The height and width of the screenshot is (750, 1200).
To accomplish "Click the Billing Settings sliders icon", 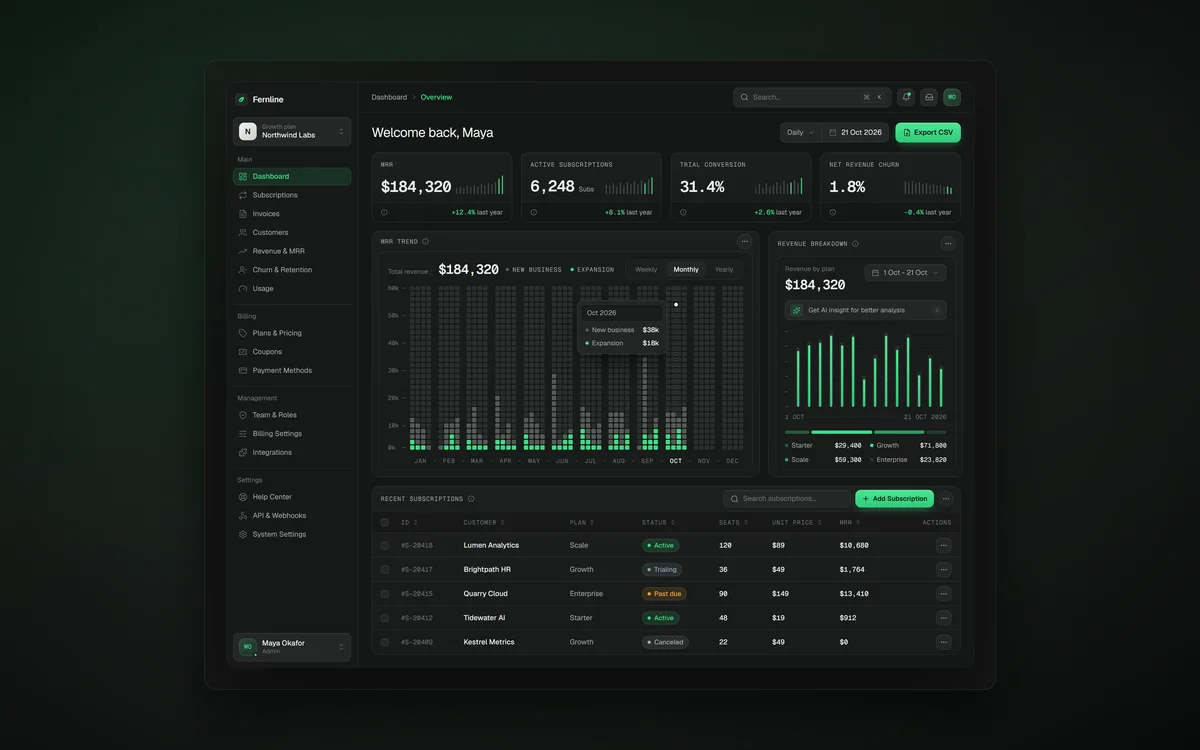I will point(243,434).
